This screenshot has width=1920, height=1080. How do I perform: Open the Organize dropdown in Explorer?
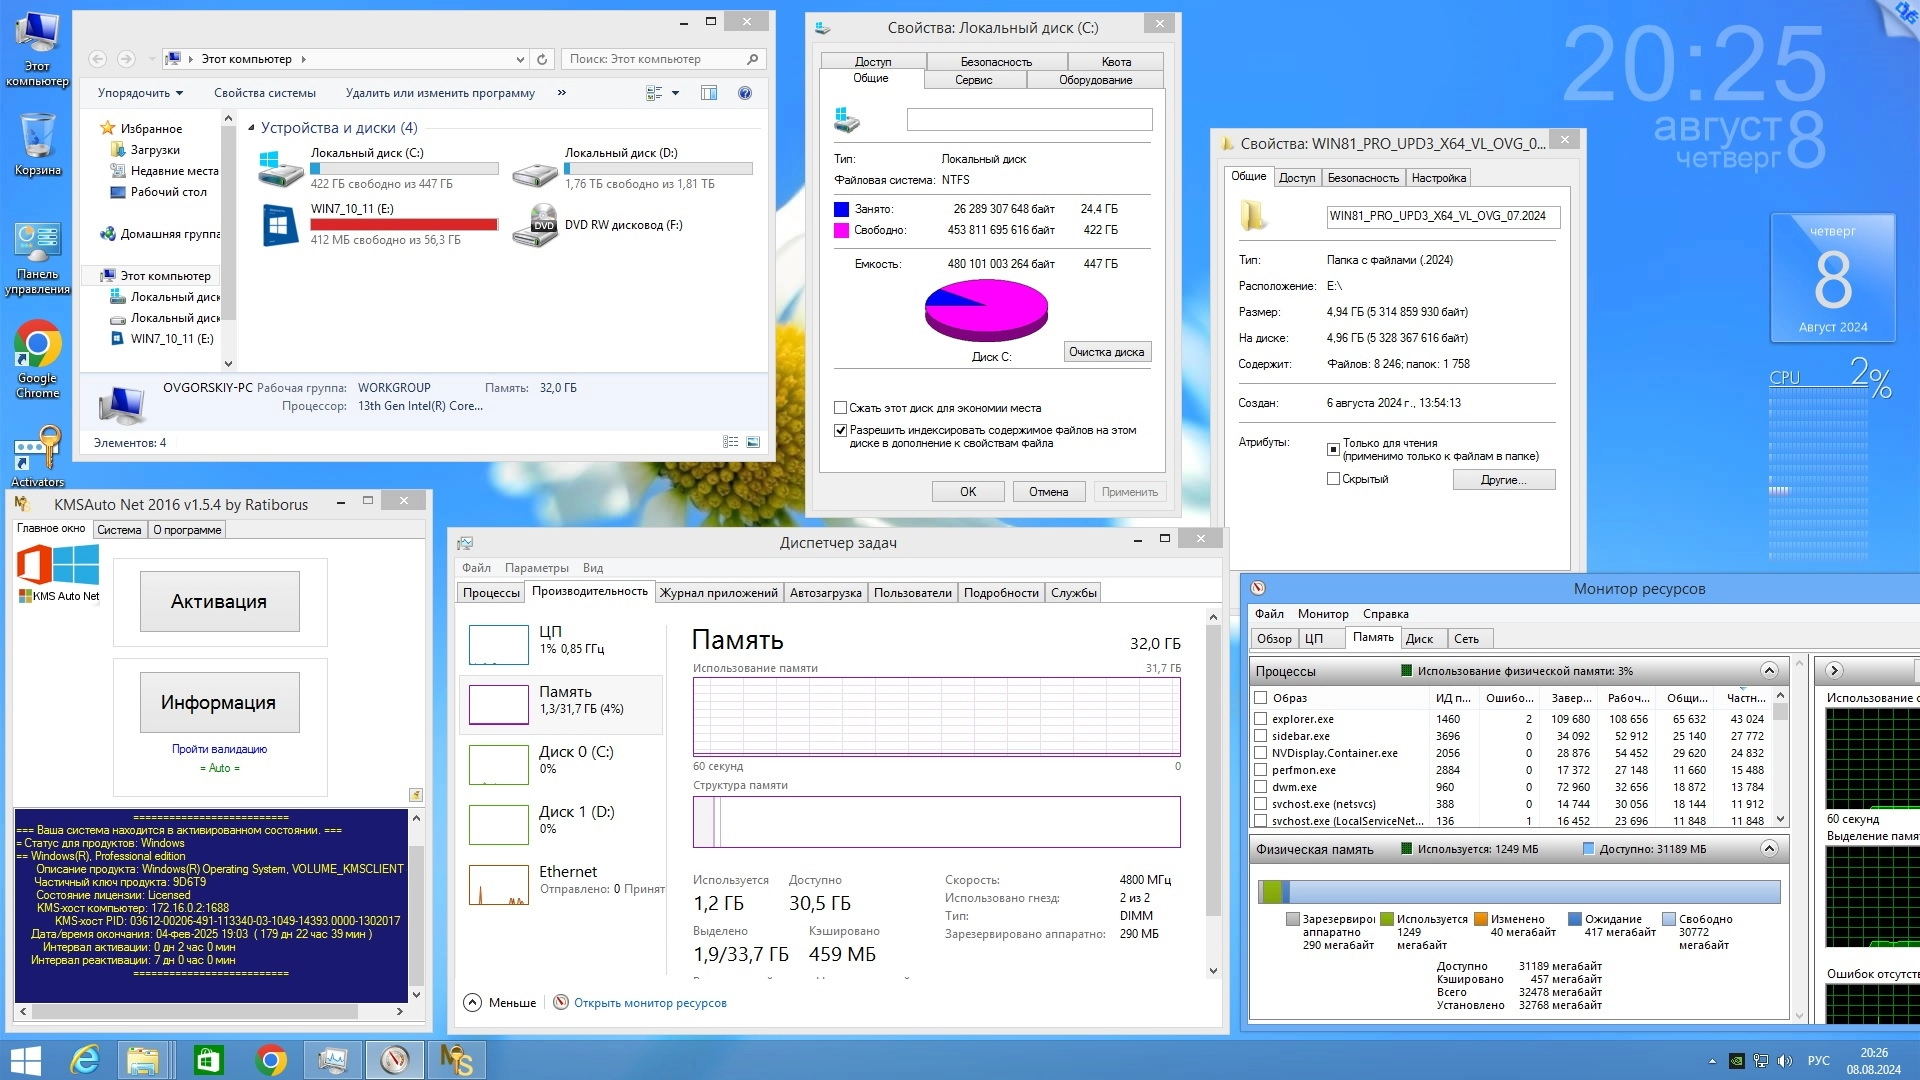140,93
